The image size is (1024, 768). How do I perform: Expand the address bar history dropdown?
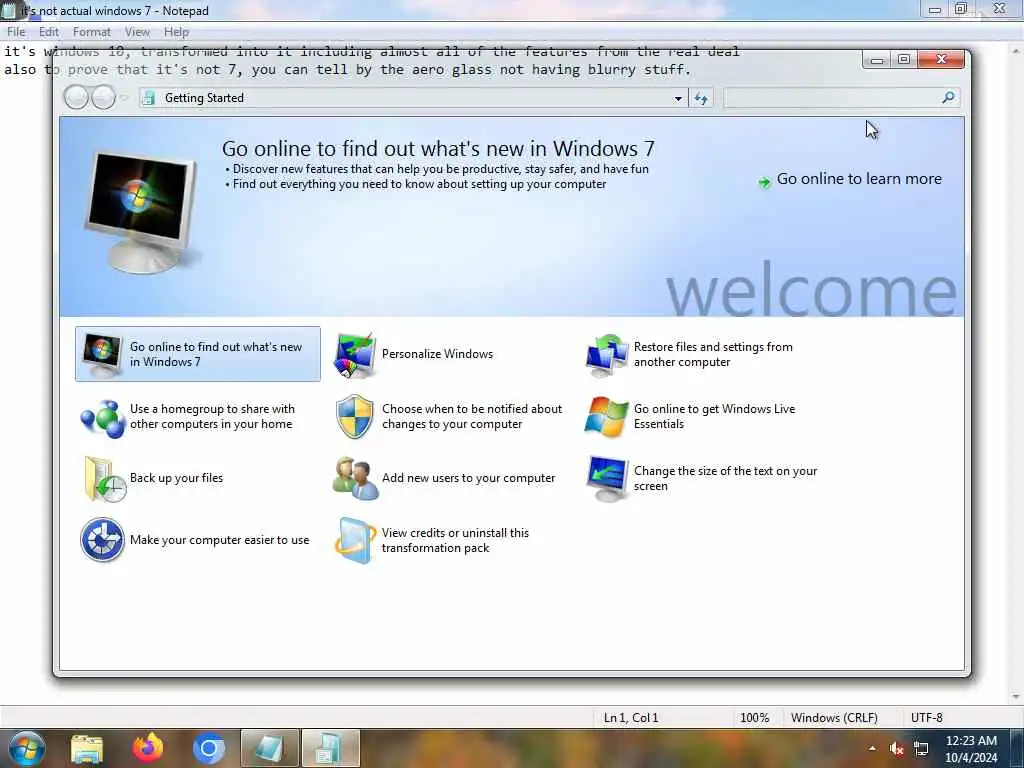tap(678, 99)
